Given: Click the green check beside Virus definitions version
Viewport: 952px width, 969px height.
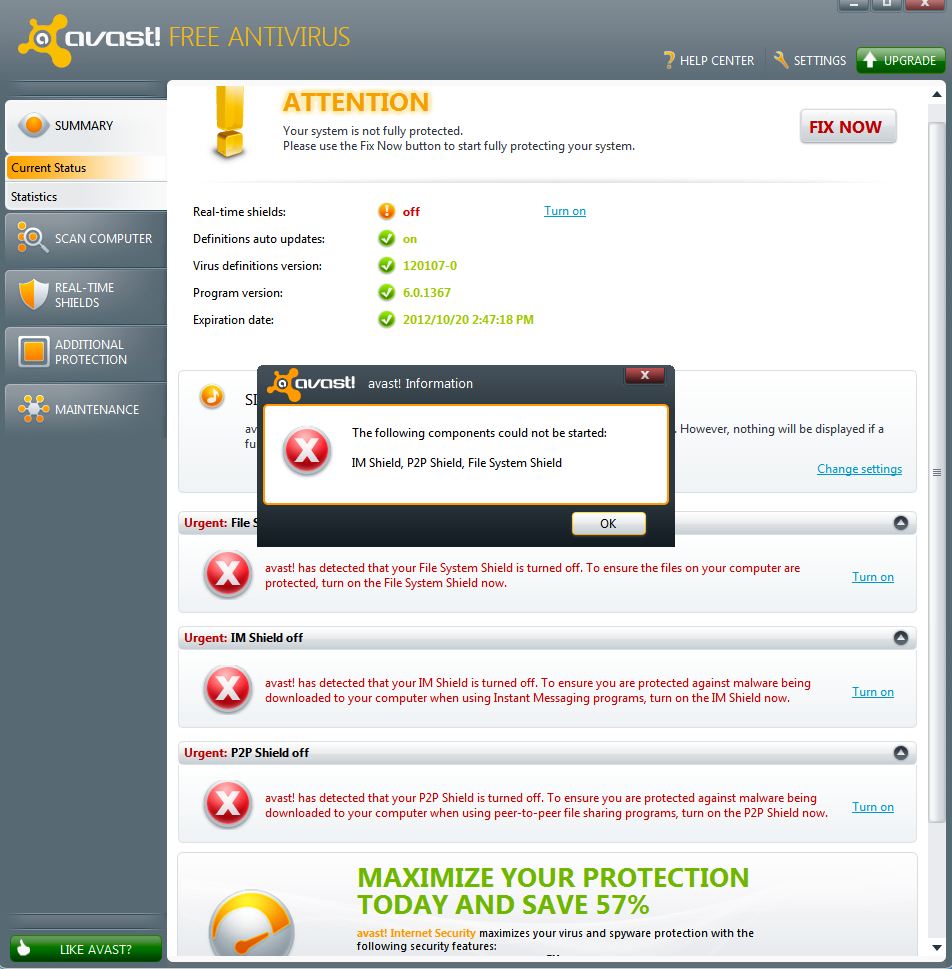Looking at the screenshot, I should click(x=386, y=266).
